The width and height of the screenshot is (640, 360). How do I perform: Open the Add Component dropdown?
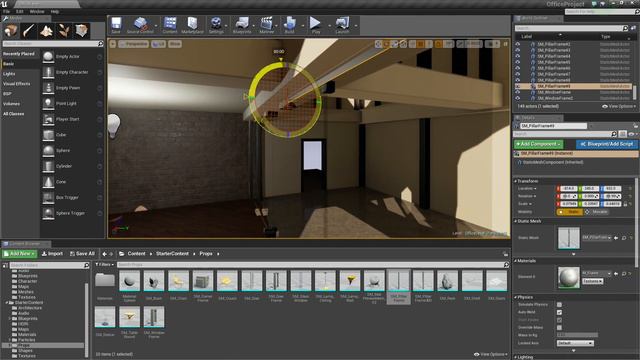[538, 144]
